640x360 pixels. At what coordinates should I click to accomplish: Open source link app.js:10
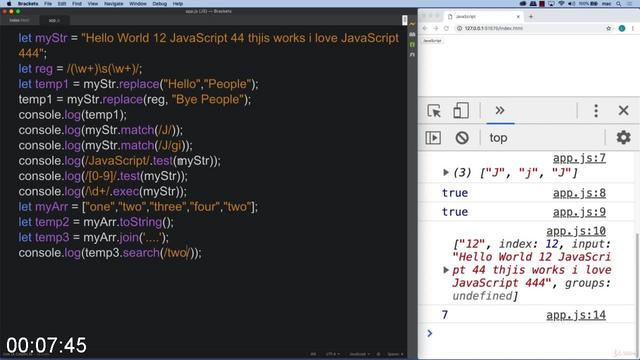tap(576, 231)
